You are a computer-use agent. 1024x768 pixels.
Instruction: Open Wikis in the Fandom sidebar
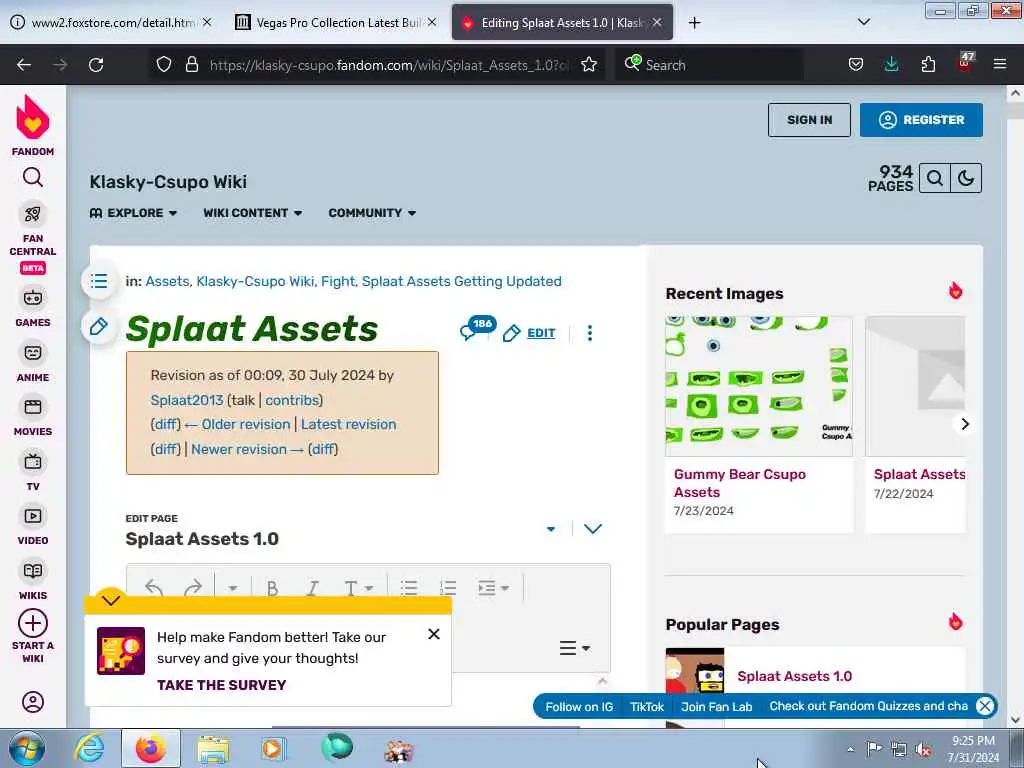tap(33, 580)
